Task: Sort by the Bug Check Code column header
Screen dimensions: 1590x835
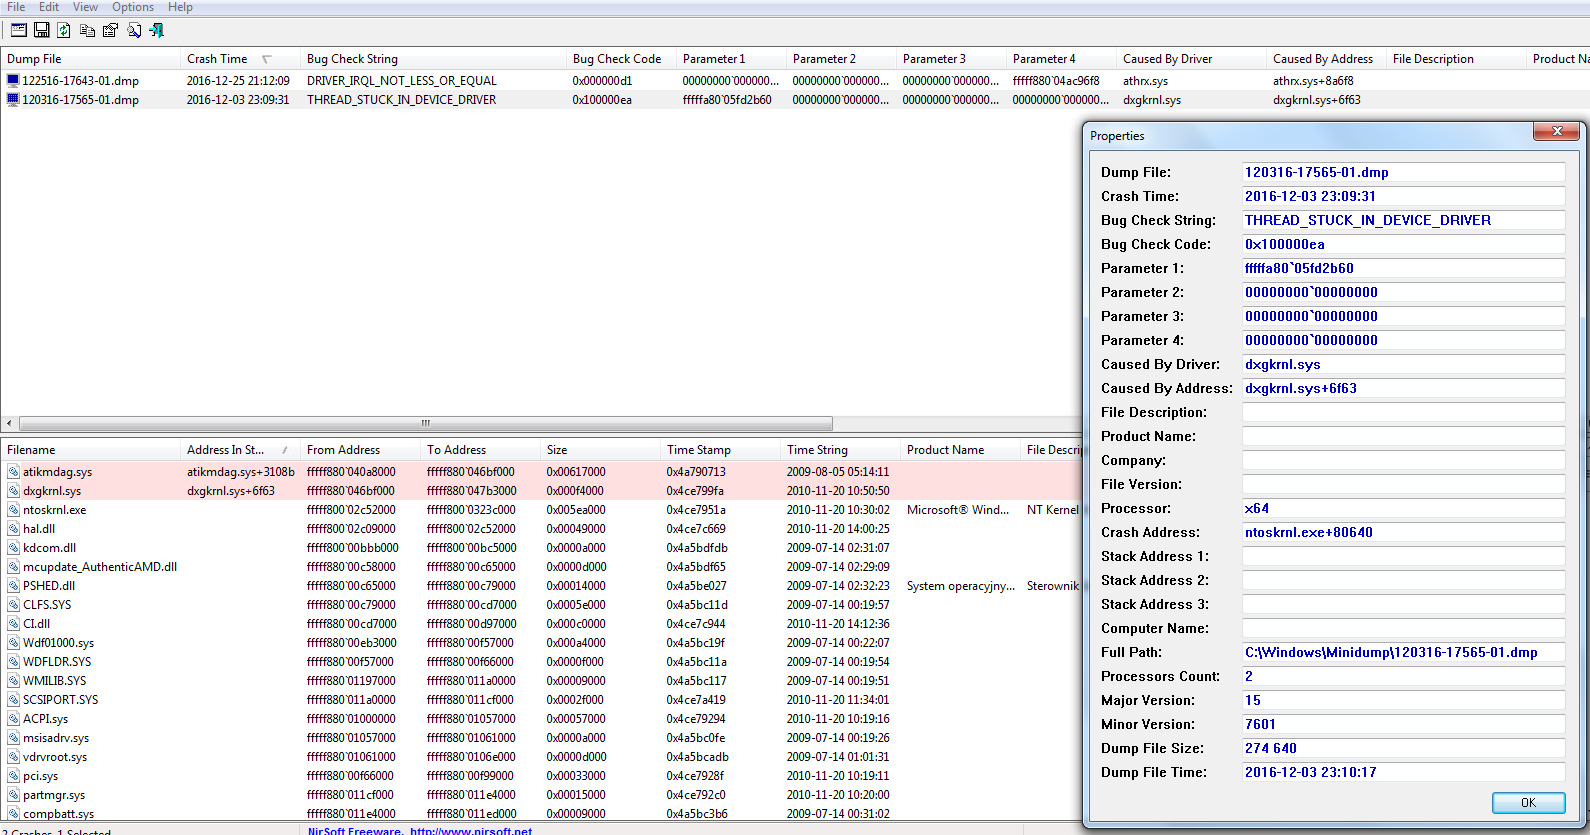Action: [x=621, y=59]
